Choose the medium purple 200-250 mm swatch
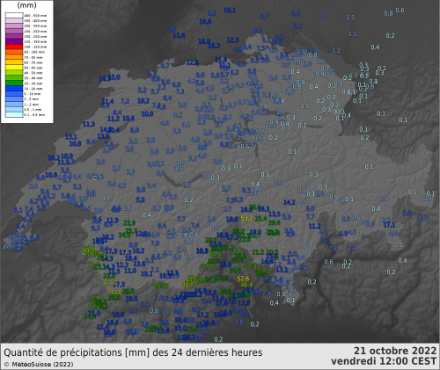The height and width of the screenshot is (370, 440). (14, 31)
